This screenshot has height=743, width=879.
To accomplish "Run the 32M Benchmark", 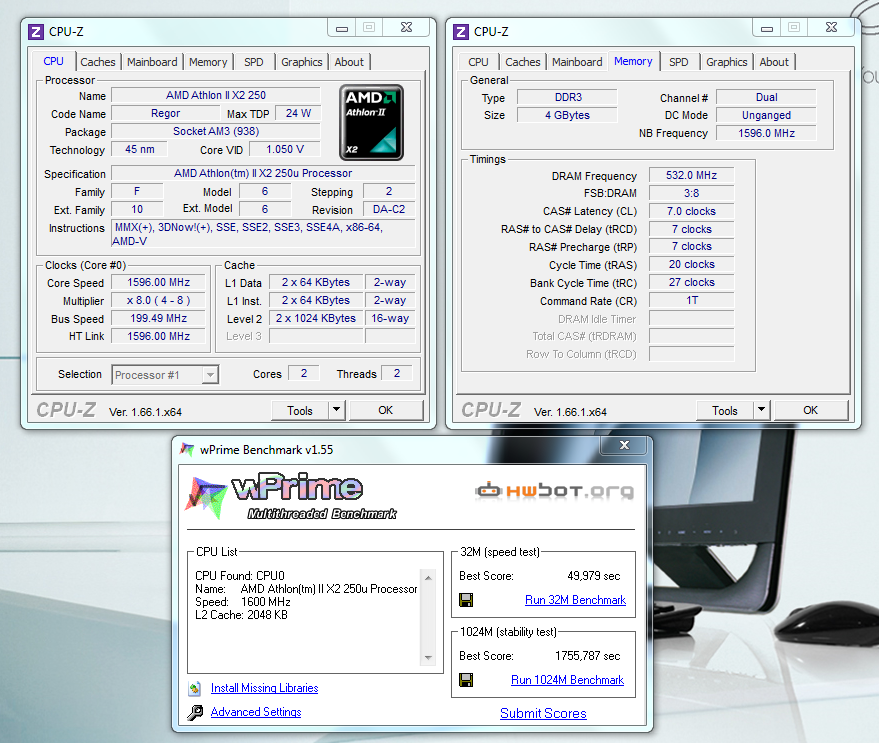I will pyautogui.click(x=575, y=600).
